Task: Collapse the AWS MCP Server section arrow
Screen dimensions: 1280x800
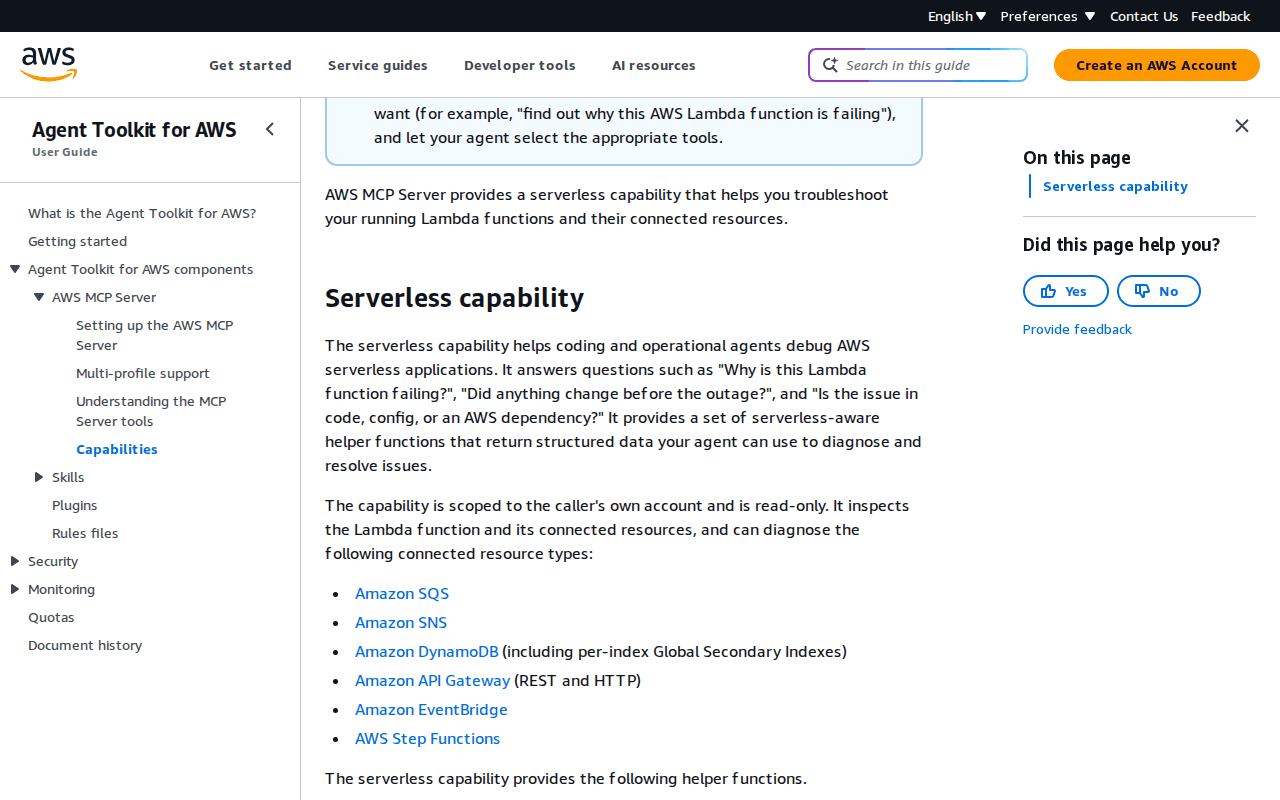Action: click(39, 297)
